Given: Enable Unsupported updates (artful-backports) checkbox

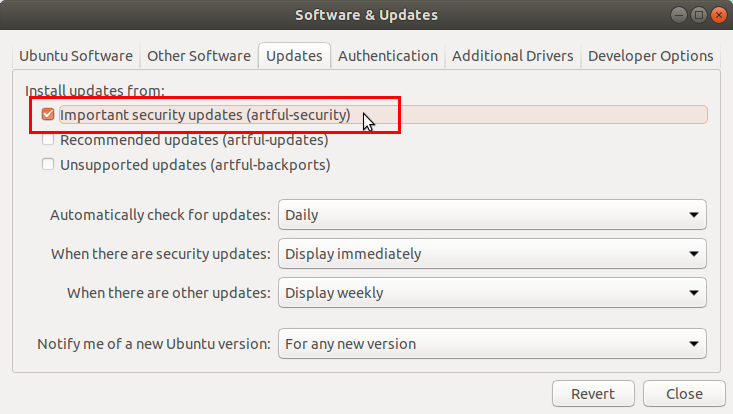Looking at the screenshot, I should click(48, 164).
